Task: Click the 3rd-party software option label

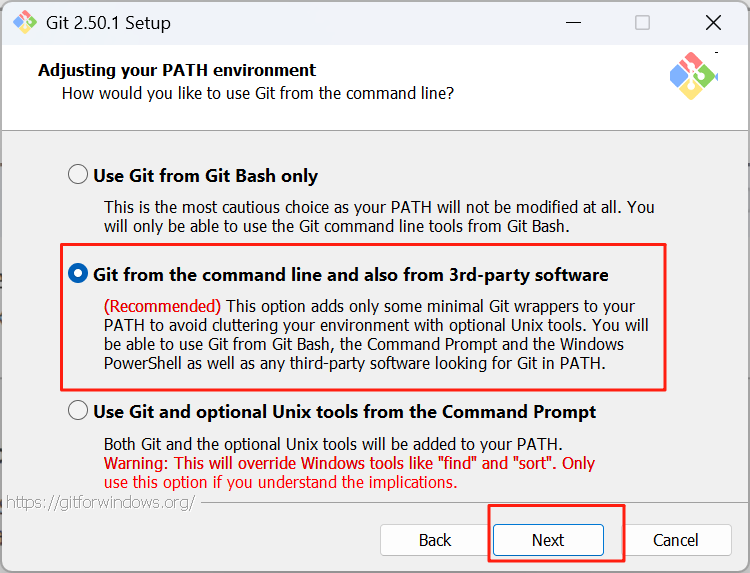Action: coord(351,275)
